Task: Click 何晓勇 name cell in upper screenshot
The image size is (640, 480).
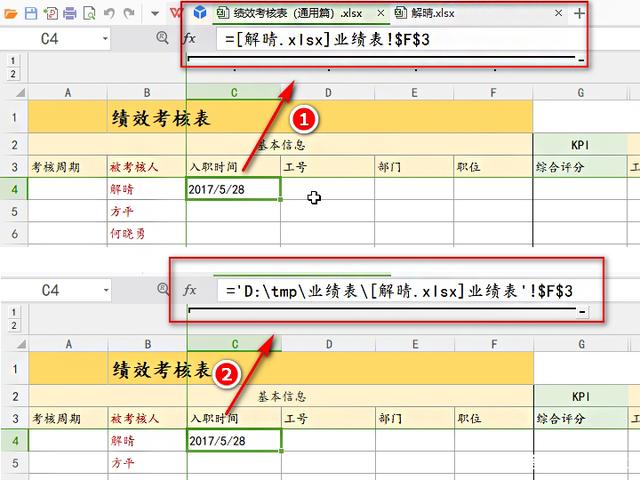Action: tap(147, 233)
